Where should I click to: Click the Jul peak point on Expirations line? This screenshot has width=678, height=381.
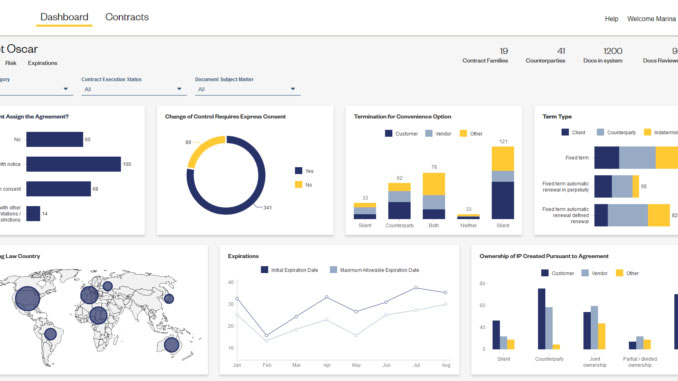[x=416, y=288]
